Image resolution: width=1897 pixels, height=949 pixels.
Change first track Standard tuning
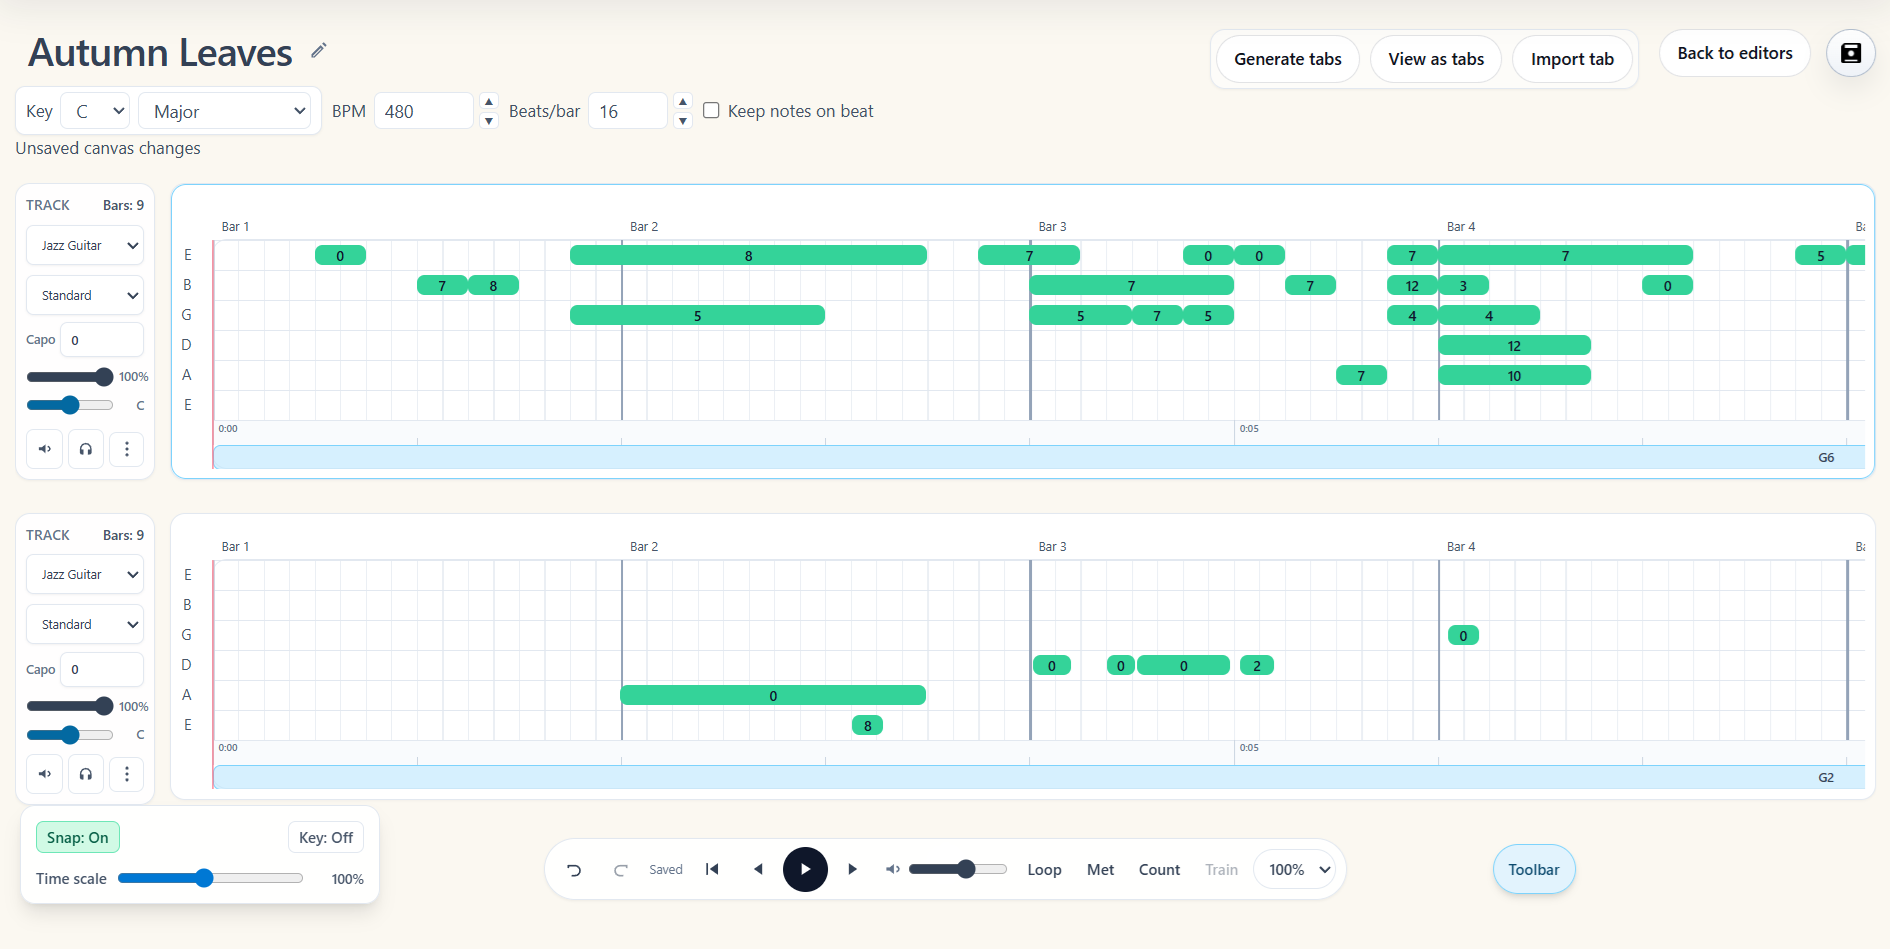[85, 296]
